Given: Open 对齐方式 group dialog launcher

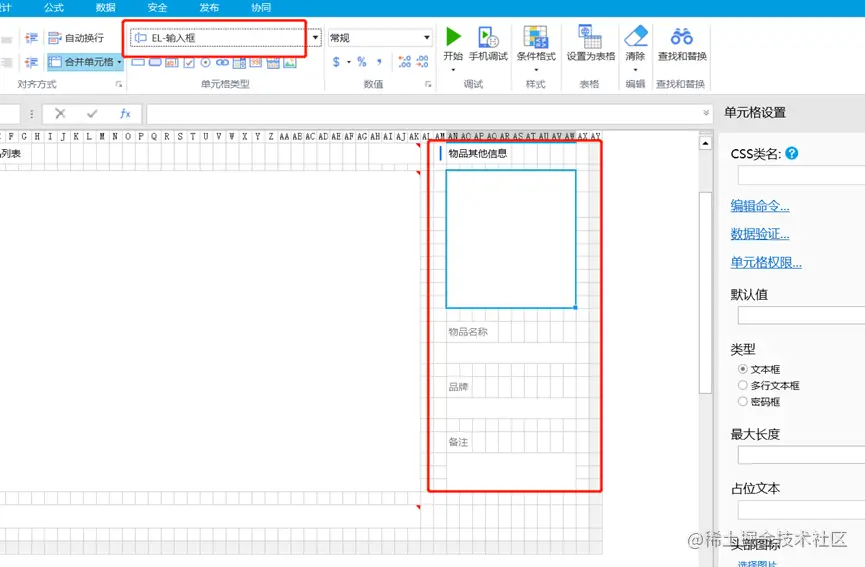Looking at the screenshot, I should tap(119, 84).
